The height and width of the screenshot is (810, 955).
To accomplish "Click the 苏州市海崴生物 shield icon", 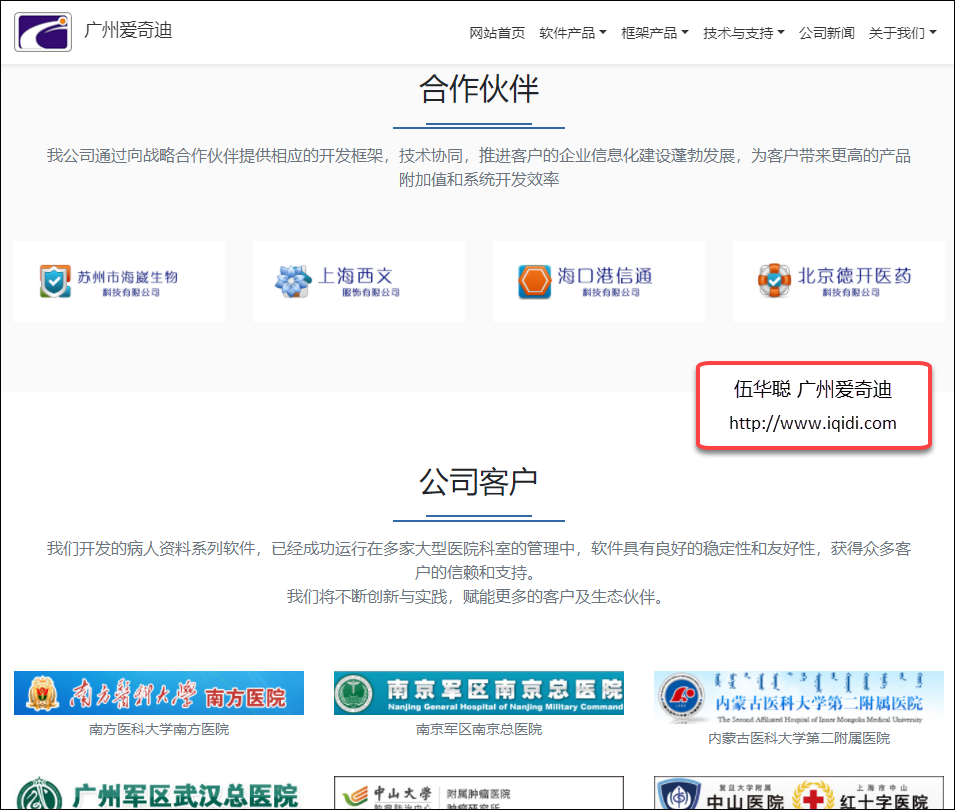I will [x=55, y=281].
